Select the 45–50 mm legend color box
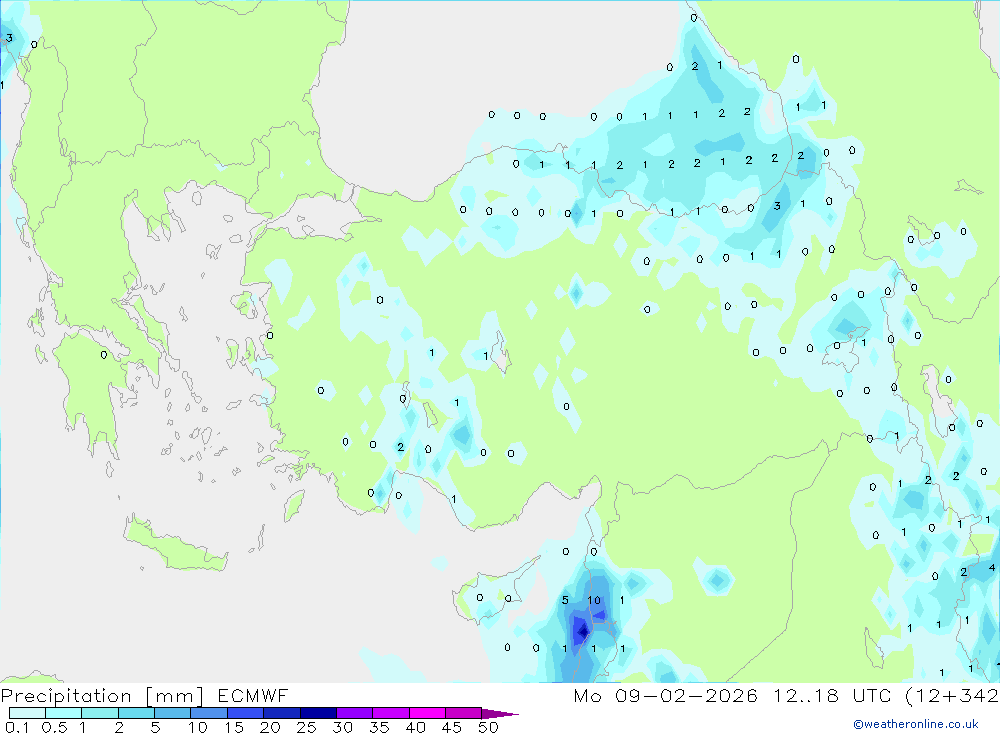This screenshot has width=1000, height=733. coord(464,713)
